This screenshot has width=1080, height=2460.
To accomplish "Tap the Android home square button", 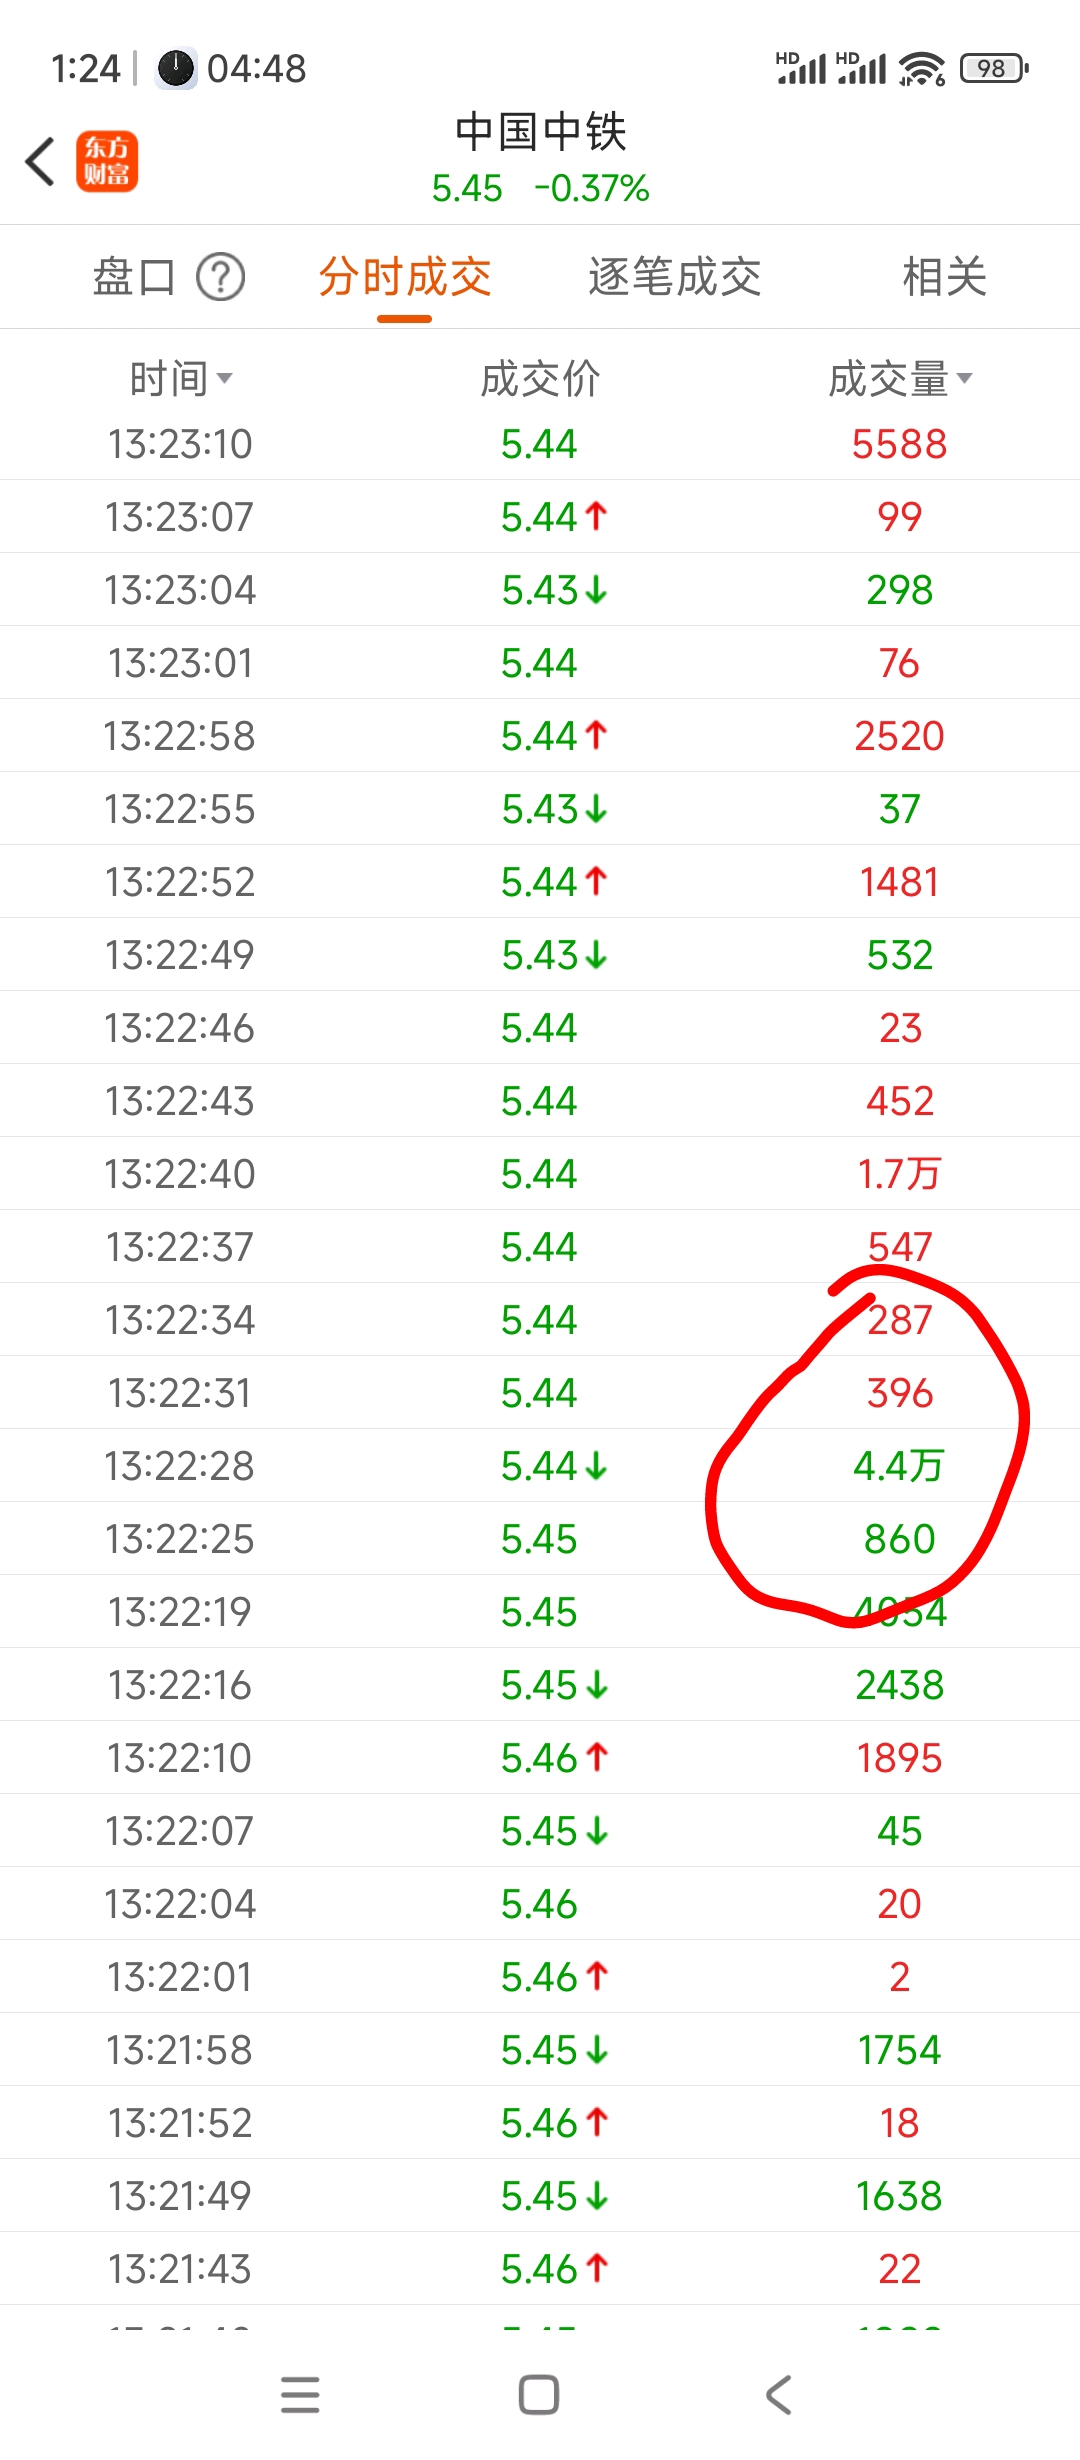I will click(539, 2394).
